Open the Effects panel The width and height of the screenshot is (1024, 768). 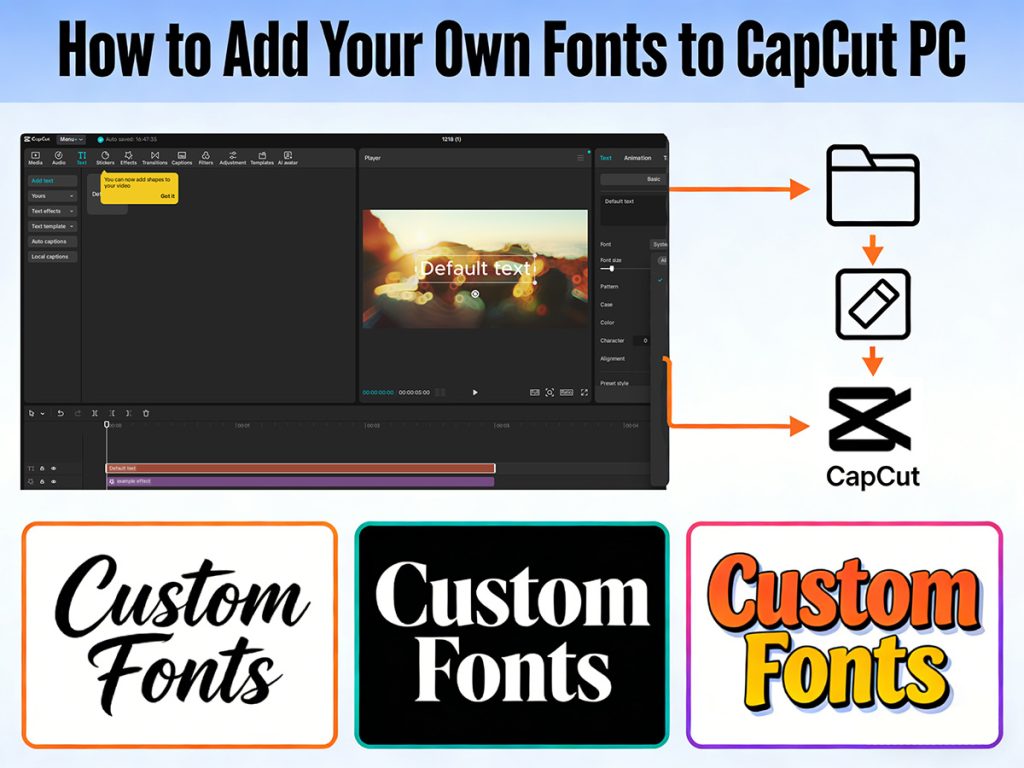click(128, 158)
